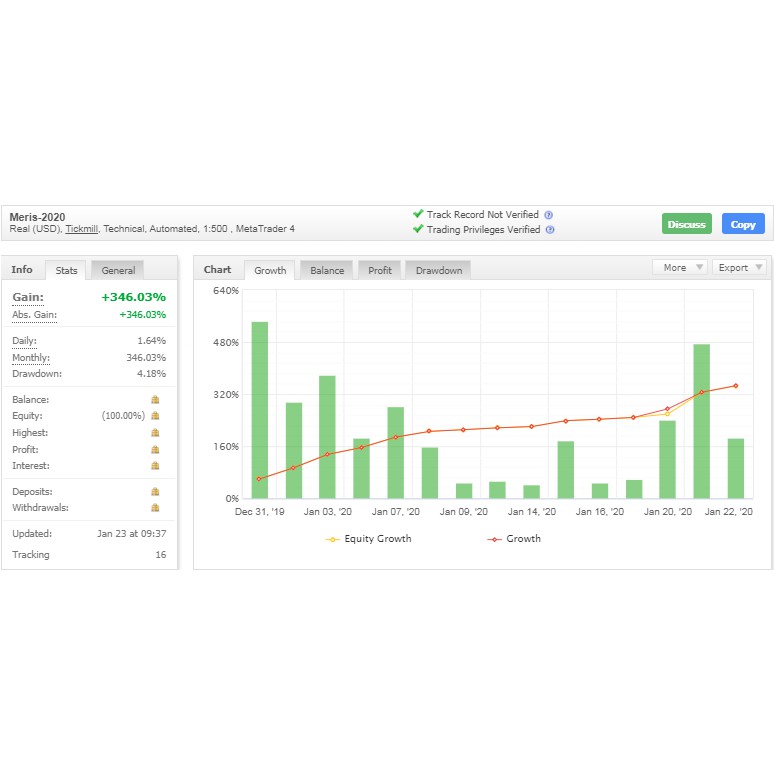The image size is (774, 774).
Task: Click the lock icon beside Deposits
Action: 155,492
